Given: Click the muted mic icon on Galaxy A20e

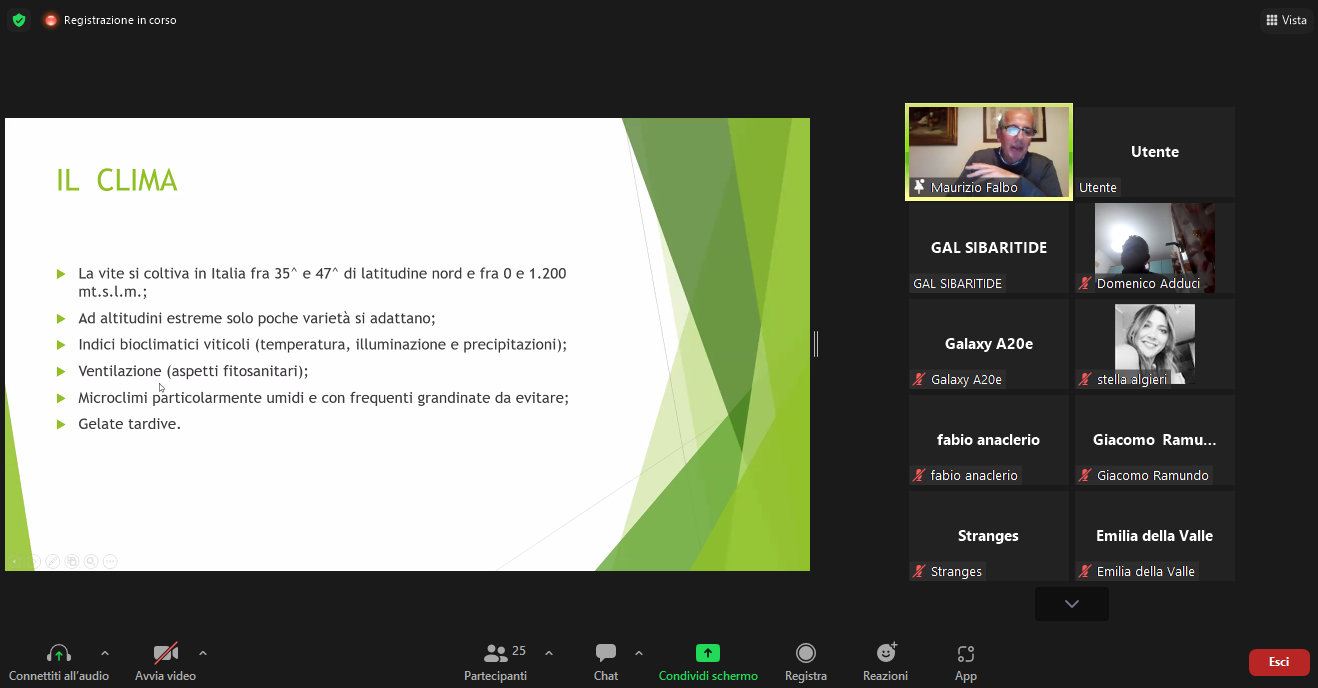Looking at the screenshot, I should point(919,380).
